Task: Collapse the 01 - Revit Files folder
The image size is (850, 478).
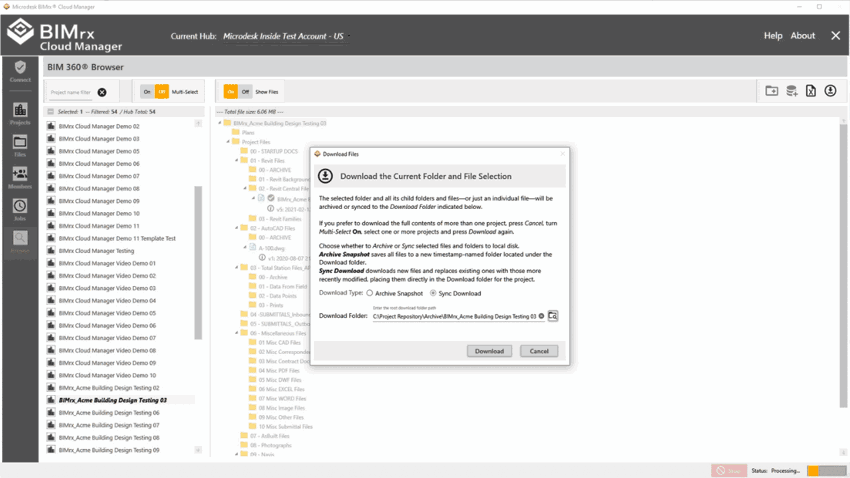Action: (237, 160)
